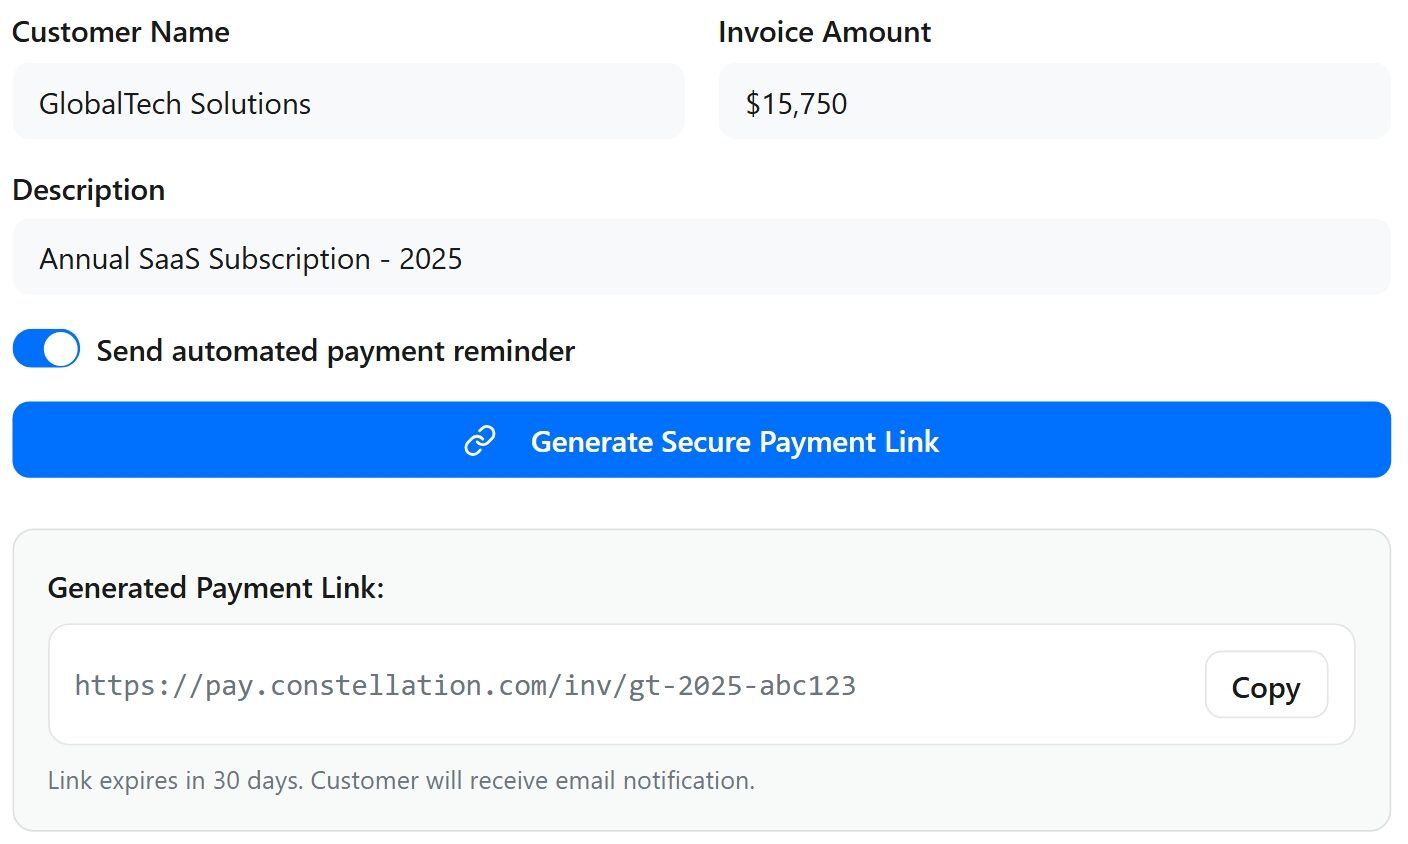The height and width of the screenshot is (844, 1408).
Task: Click the link expires in 30 days note
Action: tap(401, 780)
